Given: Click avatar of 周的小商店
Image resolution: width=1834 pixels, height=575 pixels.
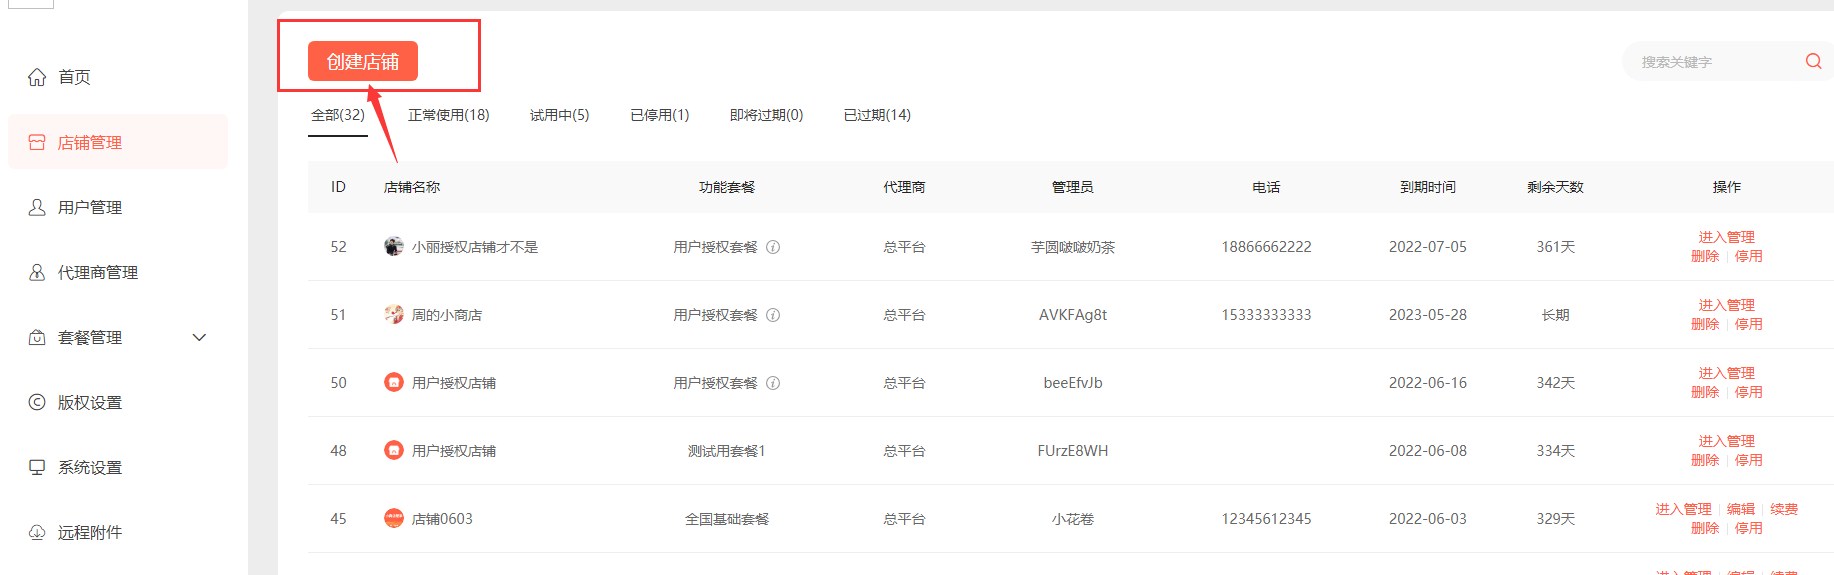Looking at the screenshot, I should [x=394, y=314].
